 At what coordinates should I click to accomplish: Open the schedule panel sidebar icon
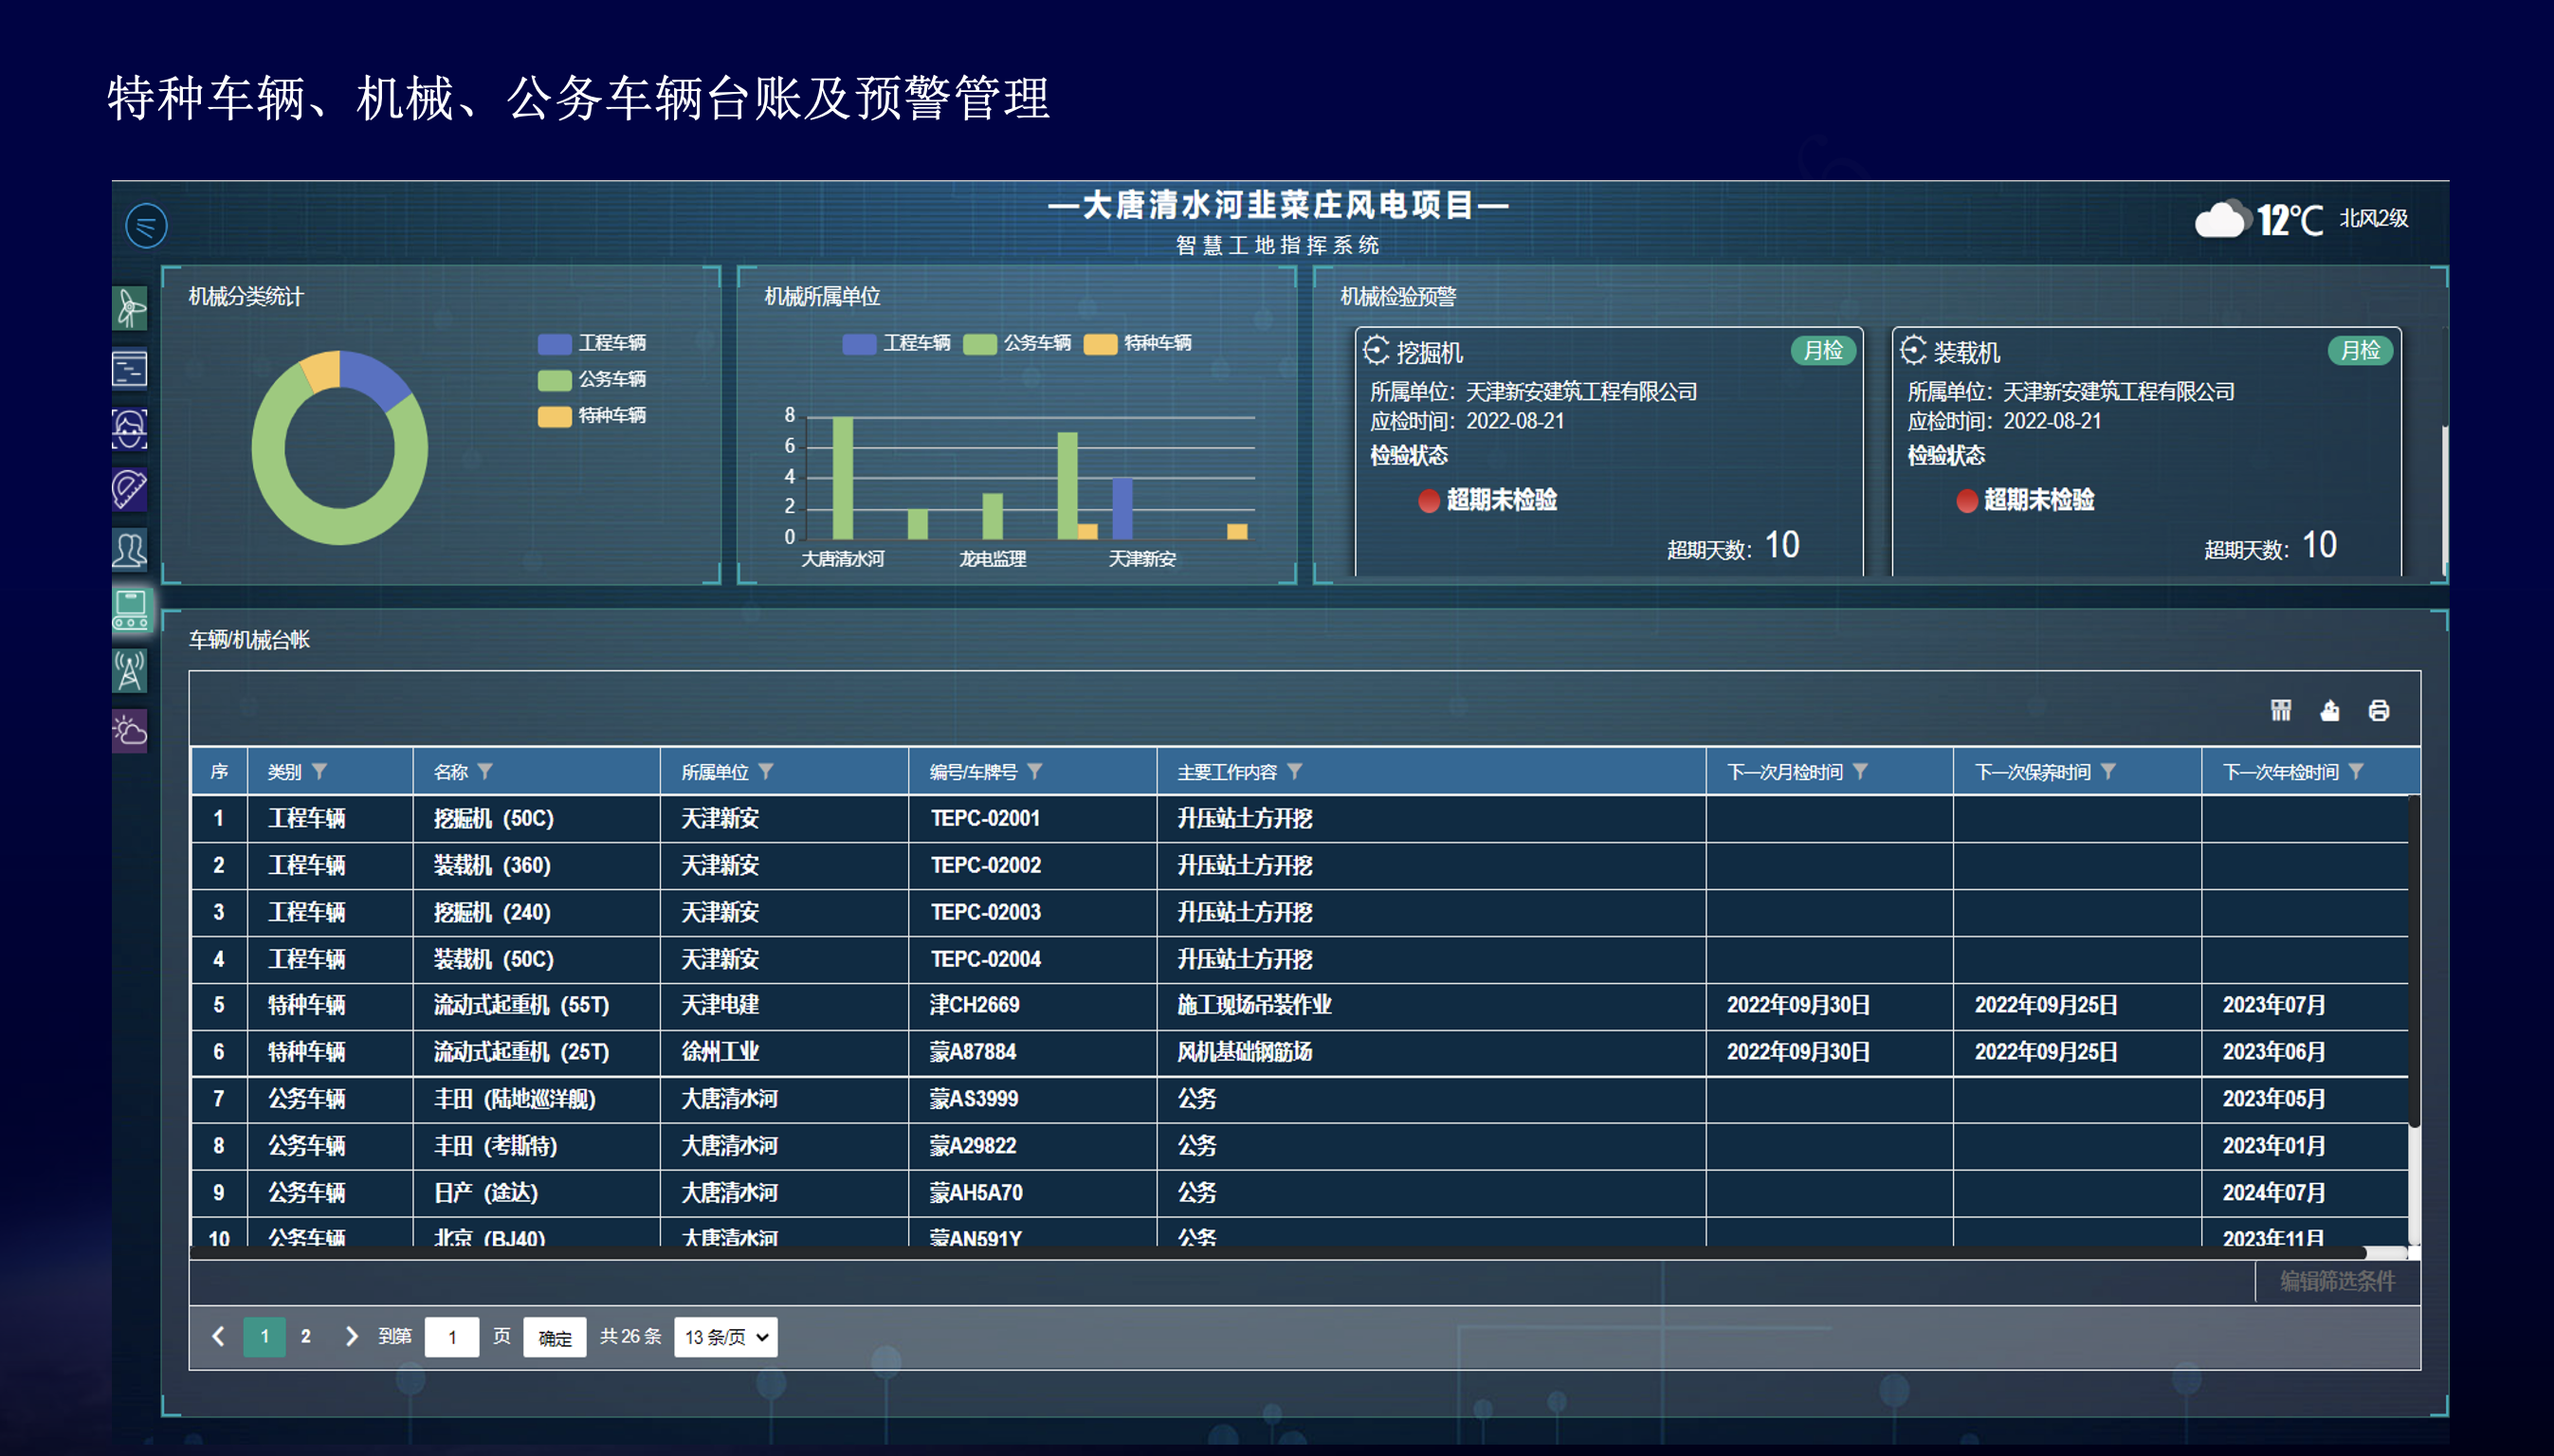click(130, 368)
